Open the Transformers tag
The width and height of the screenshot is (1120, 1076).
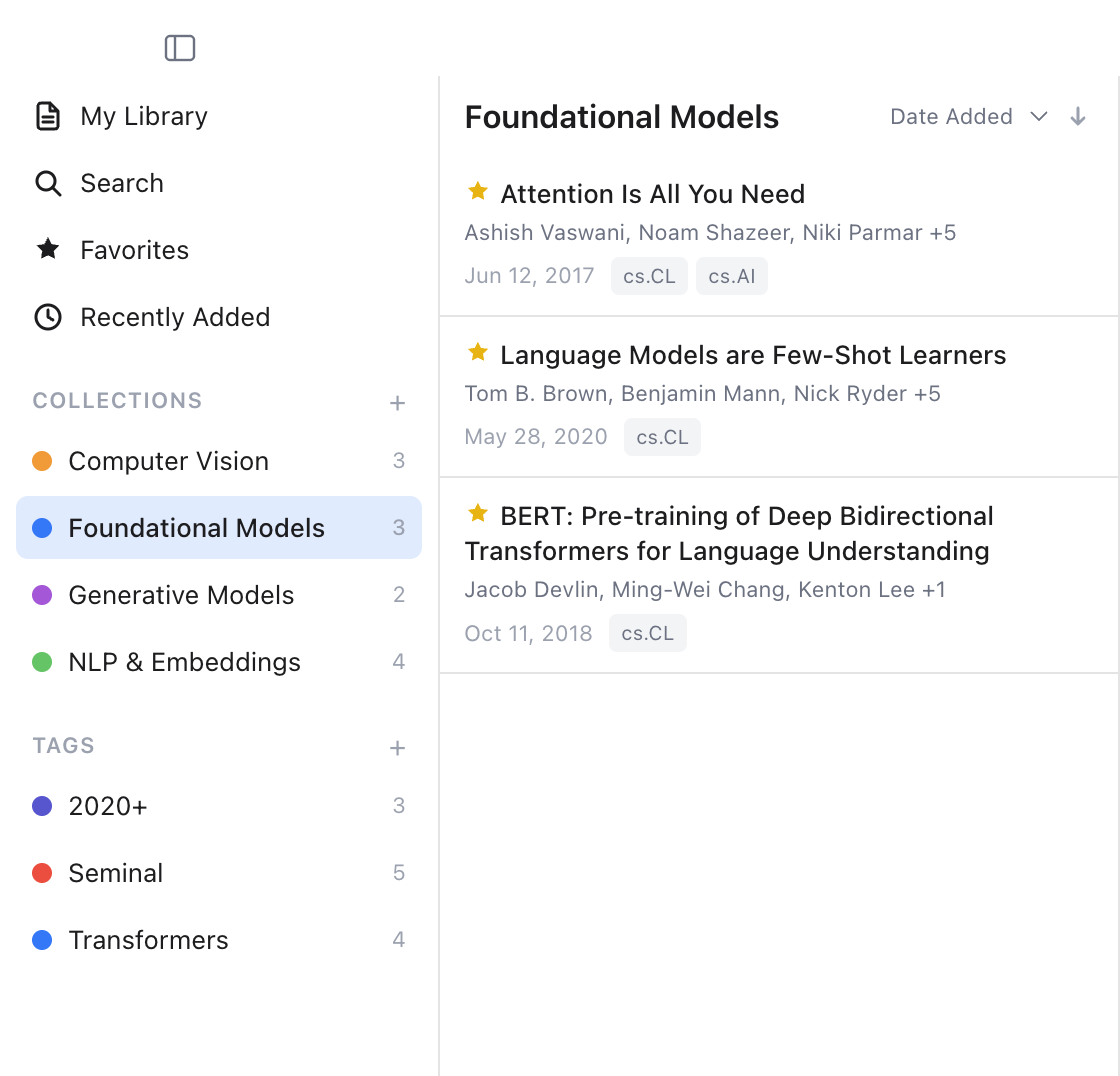[x=148, y=940]
